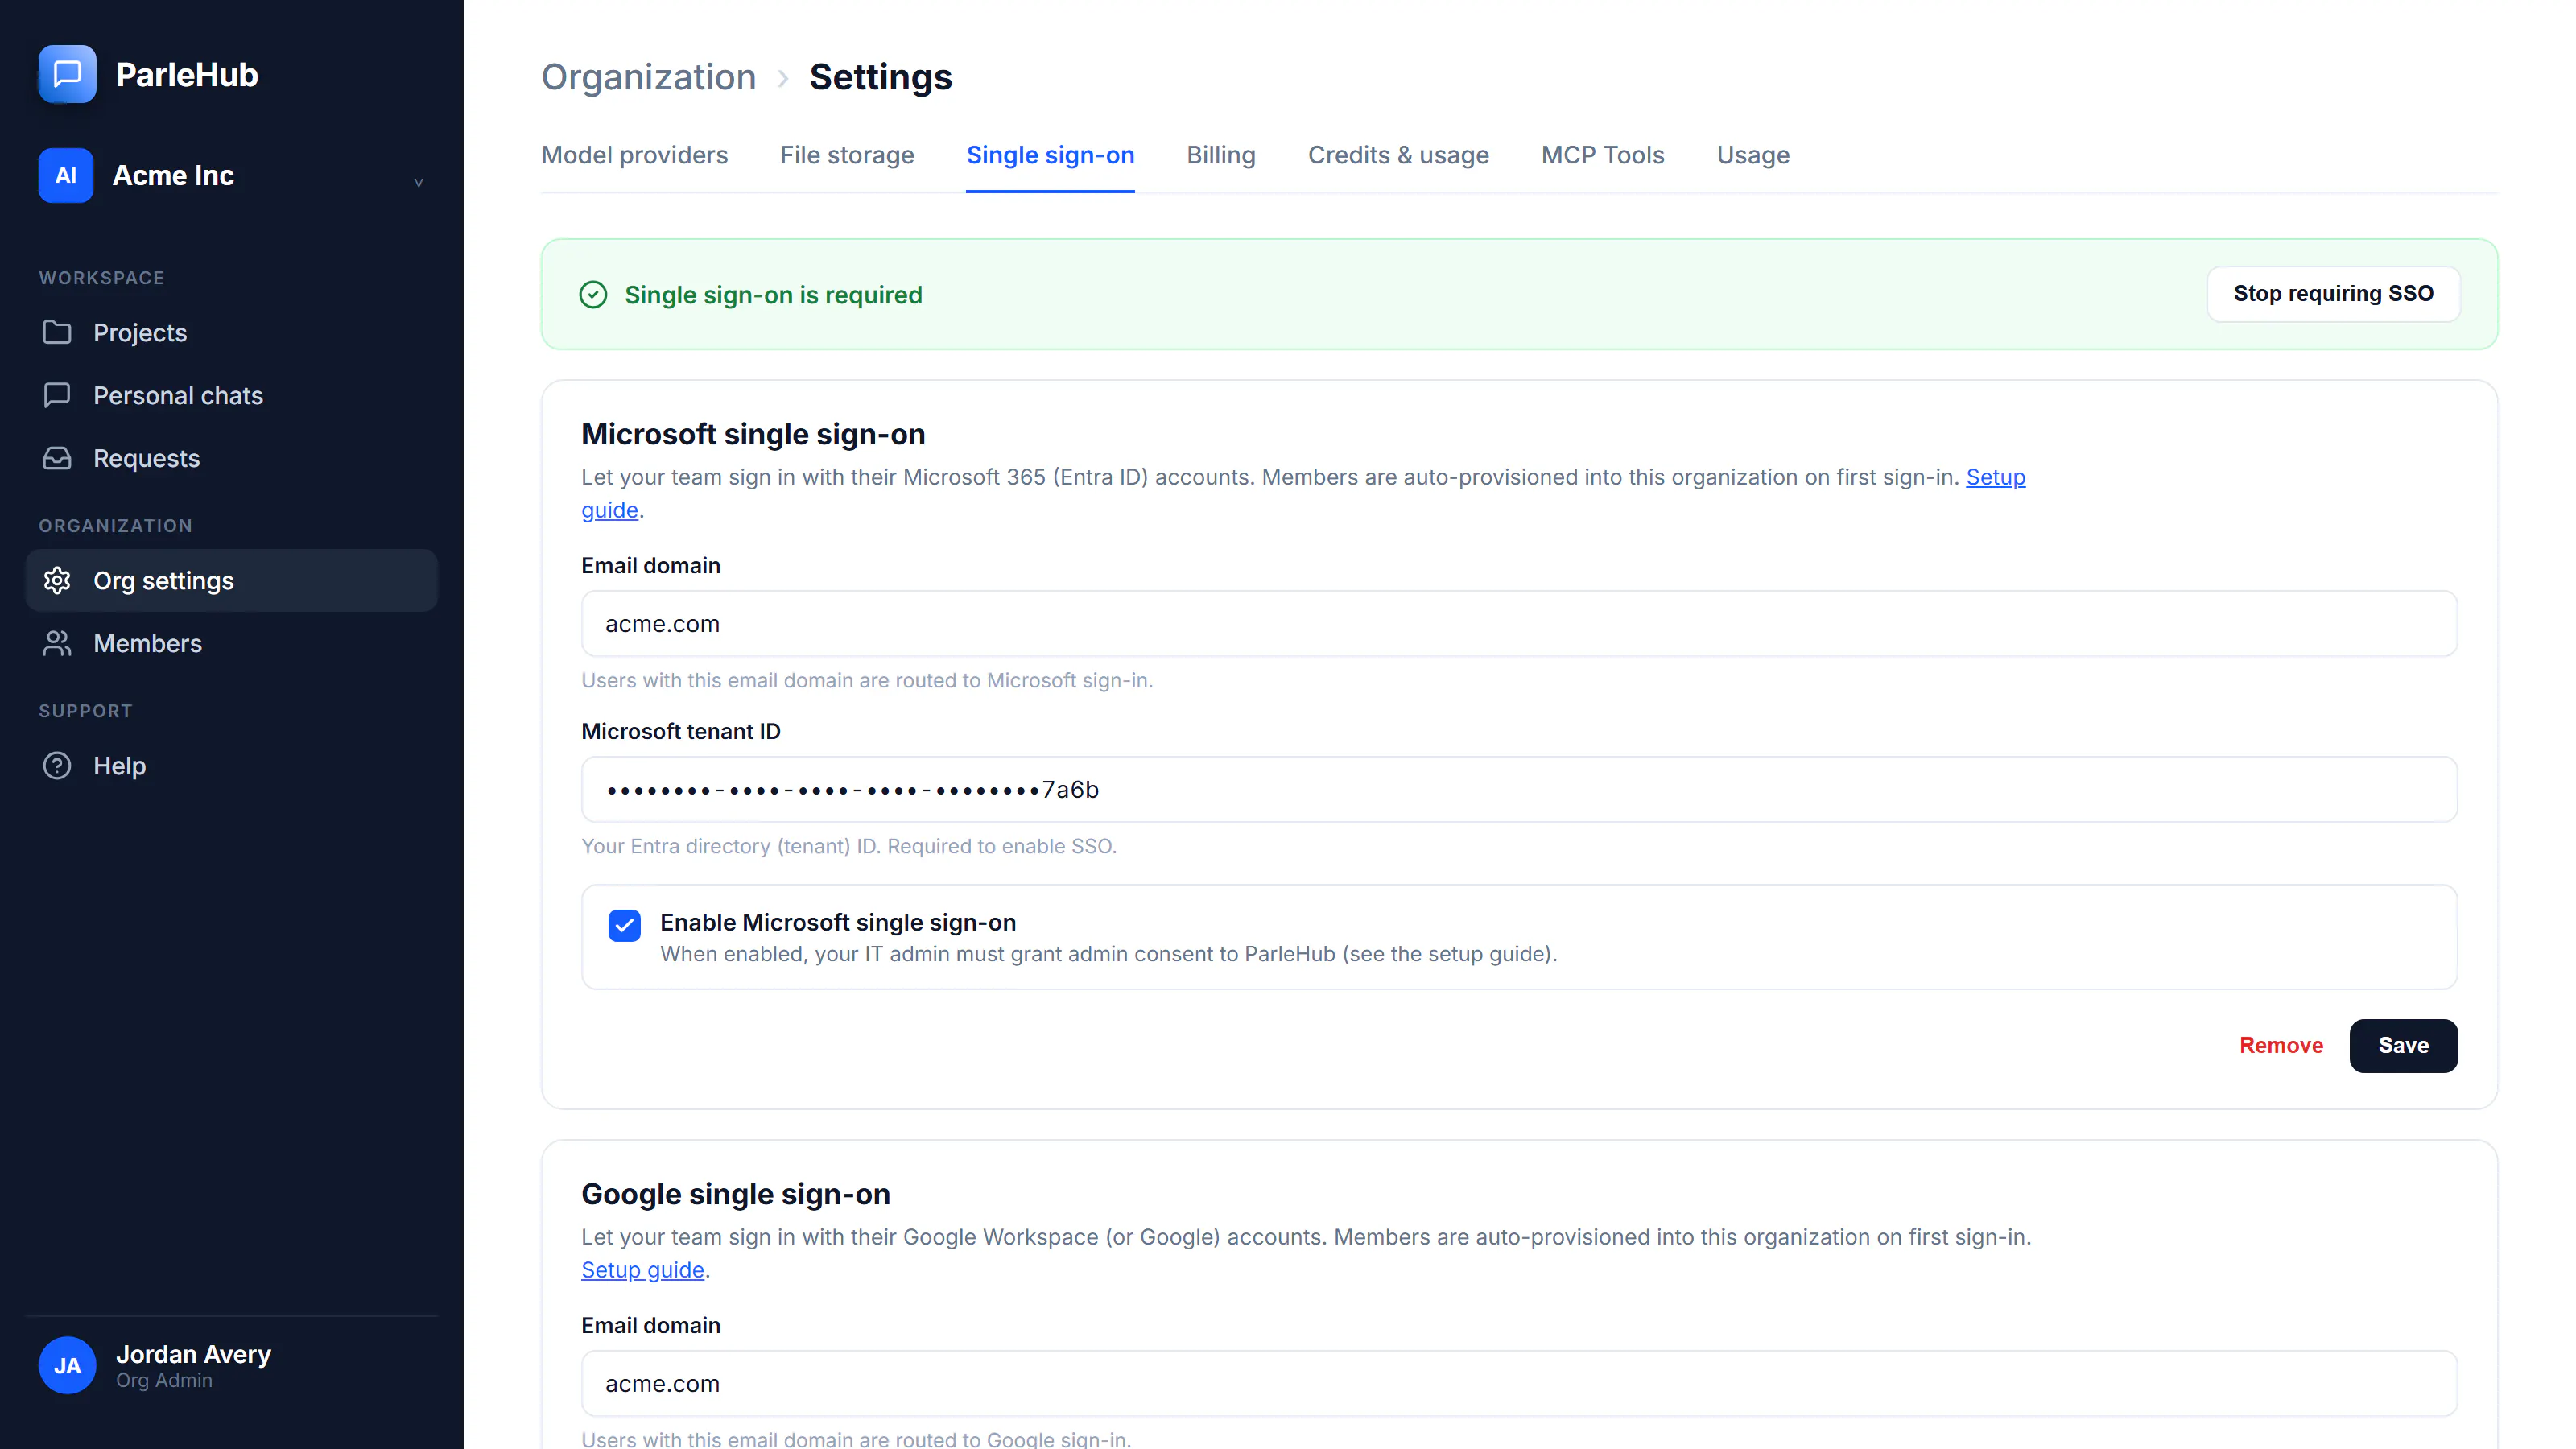2576x1449 pixels.
Task: Click the Personal chats bubble icon
Action: 57,395
